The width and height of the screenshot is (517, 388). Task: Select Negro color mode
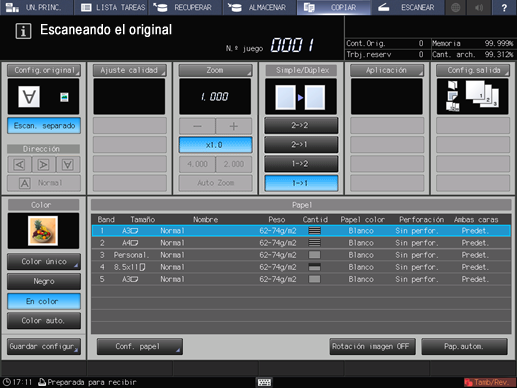click(44, 281)
